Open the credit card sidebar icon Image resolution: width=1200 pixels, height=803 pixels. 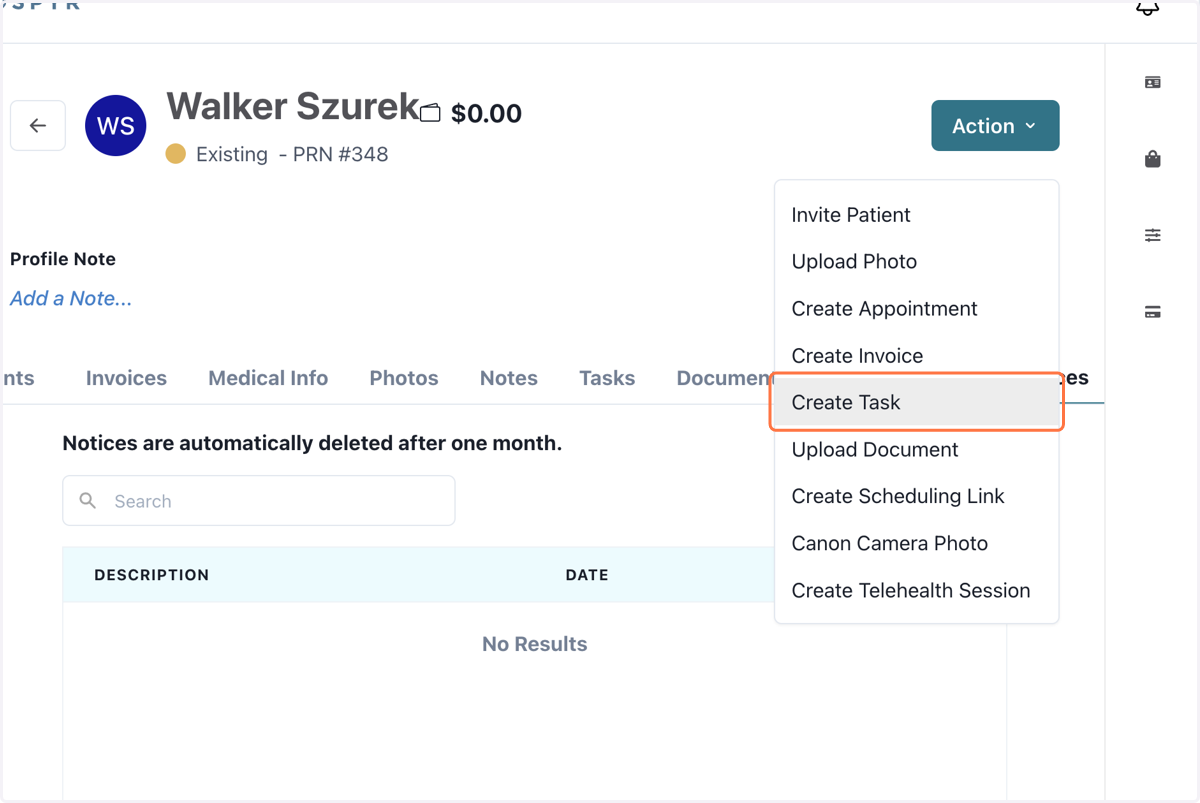[1153, 312]
